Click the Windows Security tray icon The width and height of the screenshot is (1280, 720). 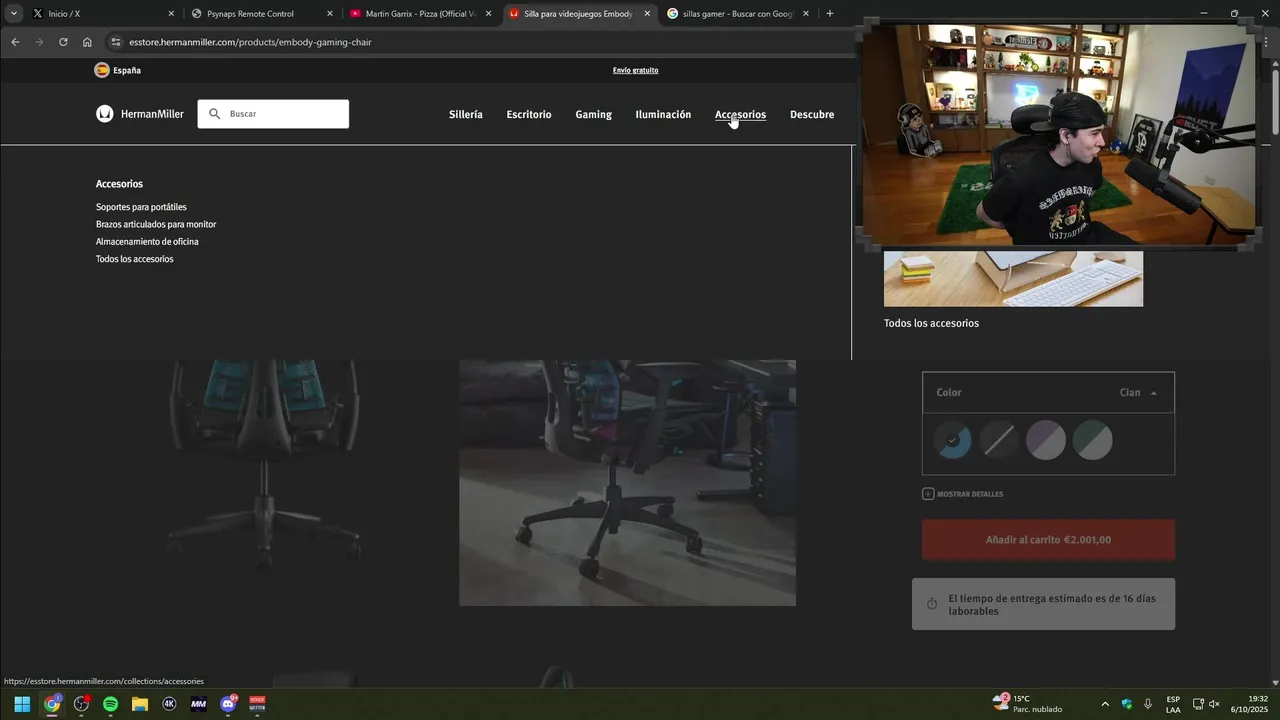[1127, 704]
